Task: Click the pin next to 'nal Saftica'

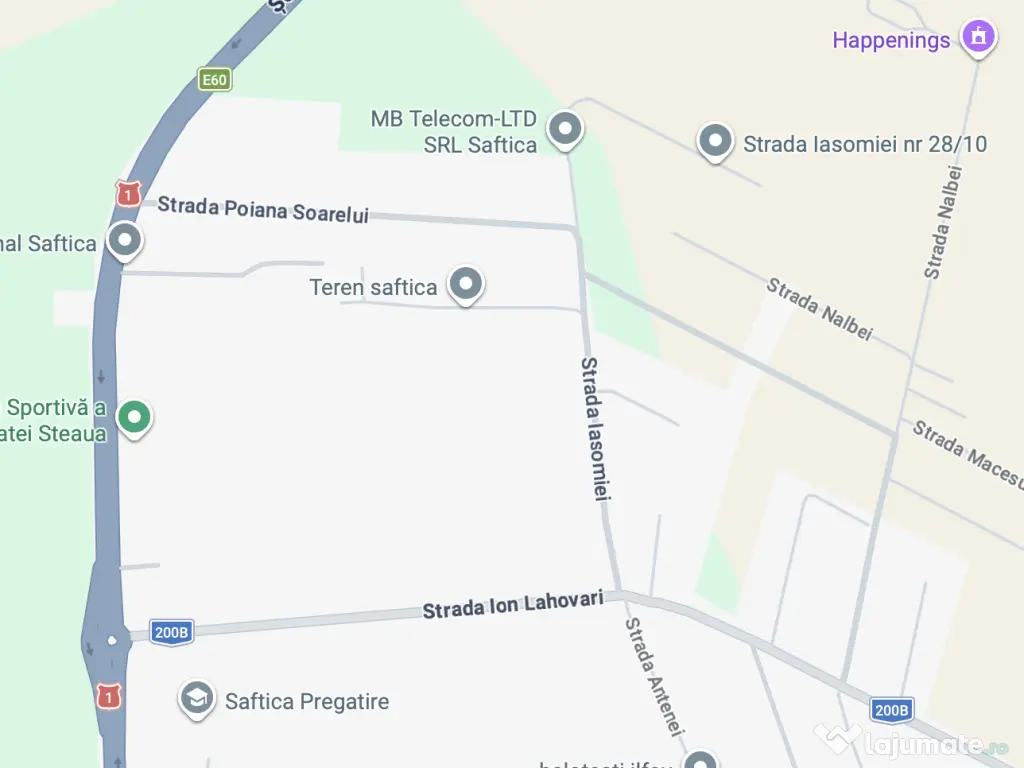Action: [x=125, y=242]
